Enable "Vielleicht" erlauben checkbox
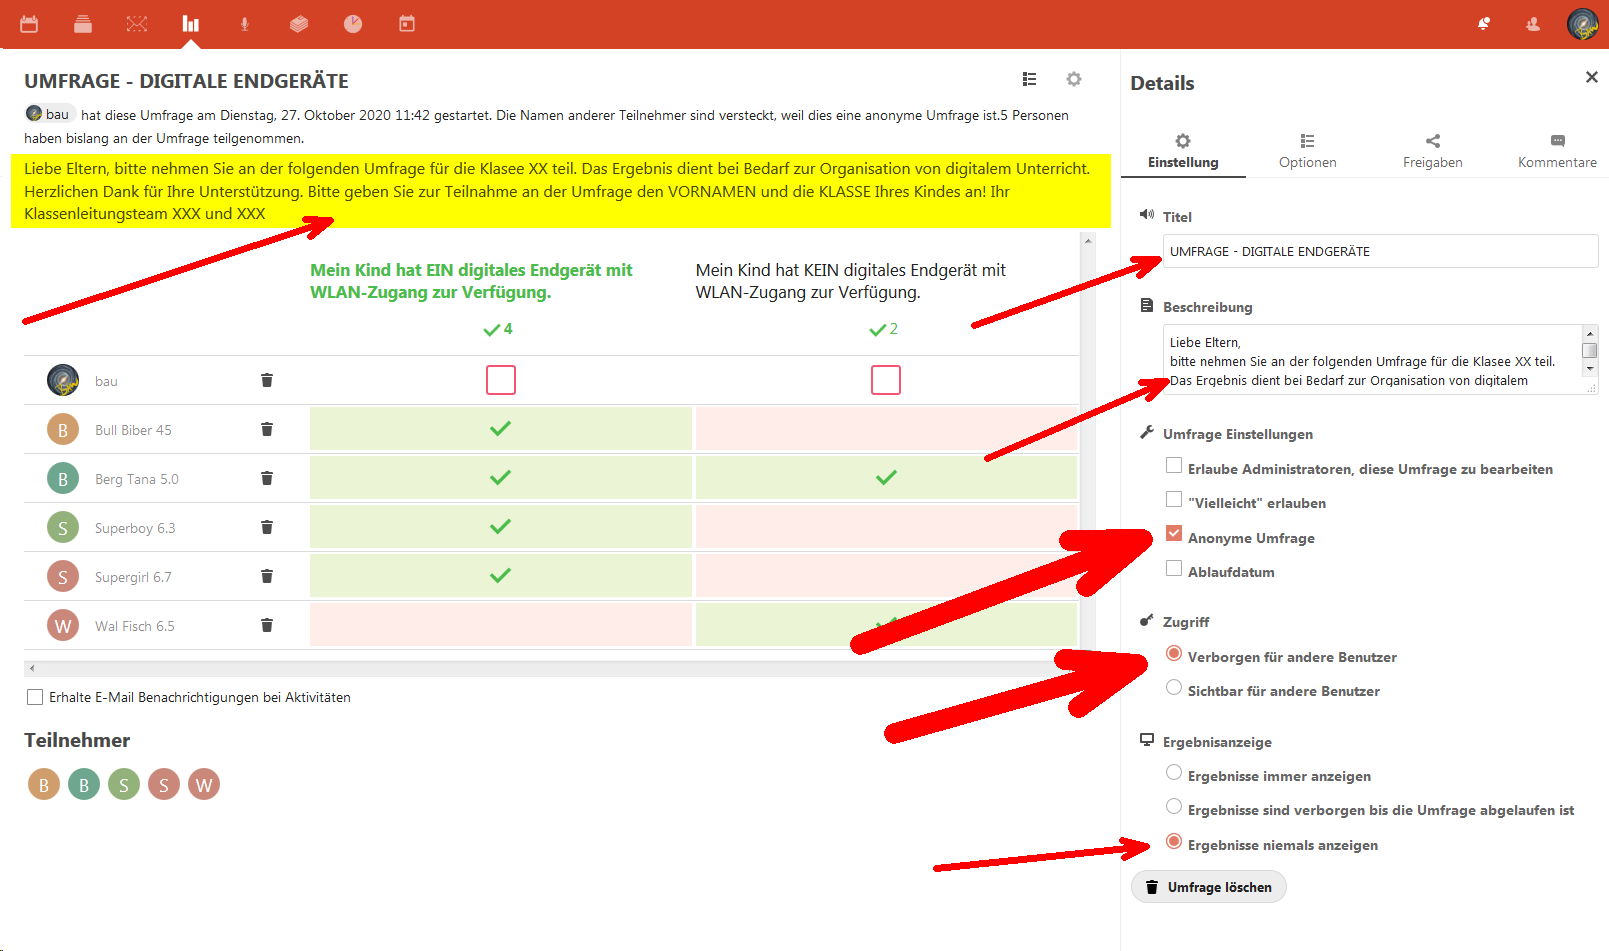The height and width of the screenshot is (951, 1609). click(x=1174, y=500)
